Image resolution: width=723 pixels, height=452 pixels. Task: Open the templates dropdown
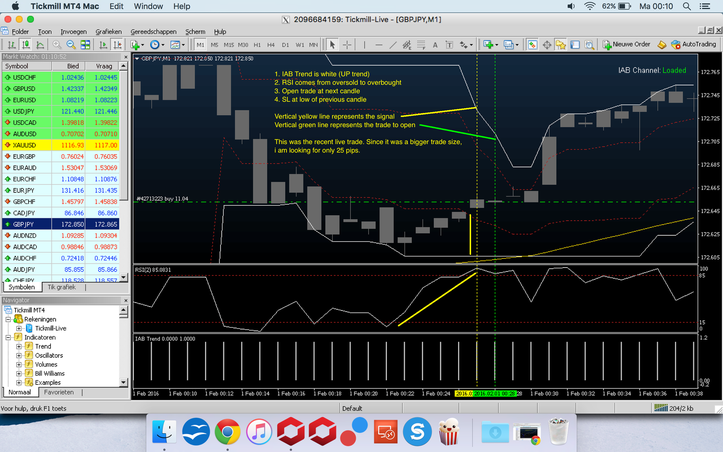(177, 45)
